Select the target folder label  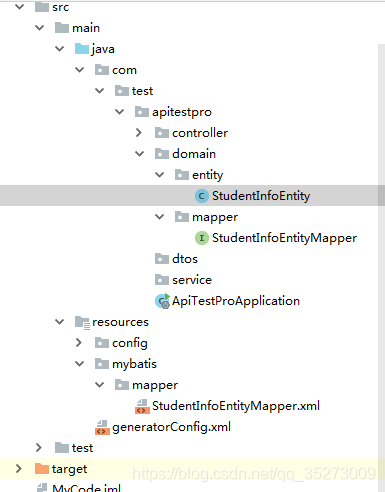pos(69,469)
